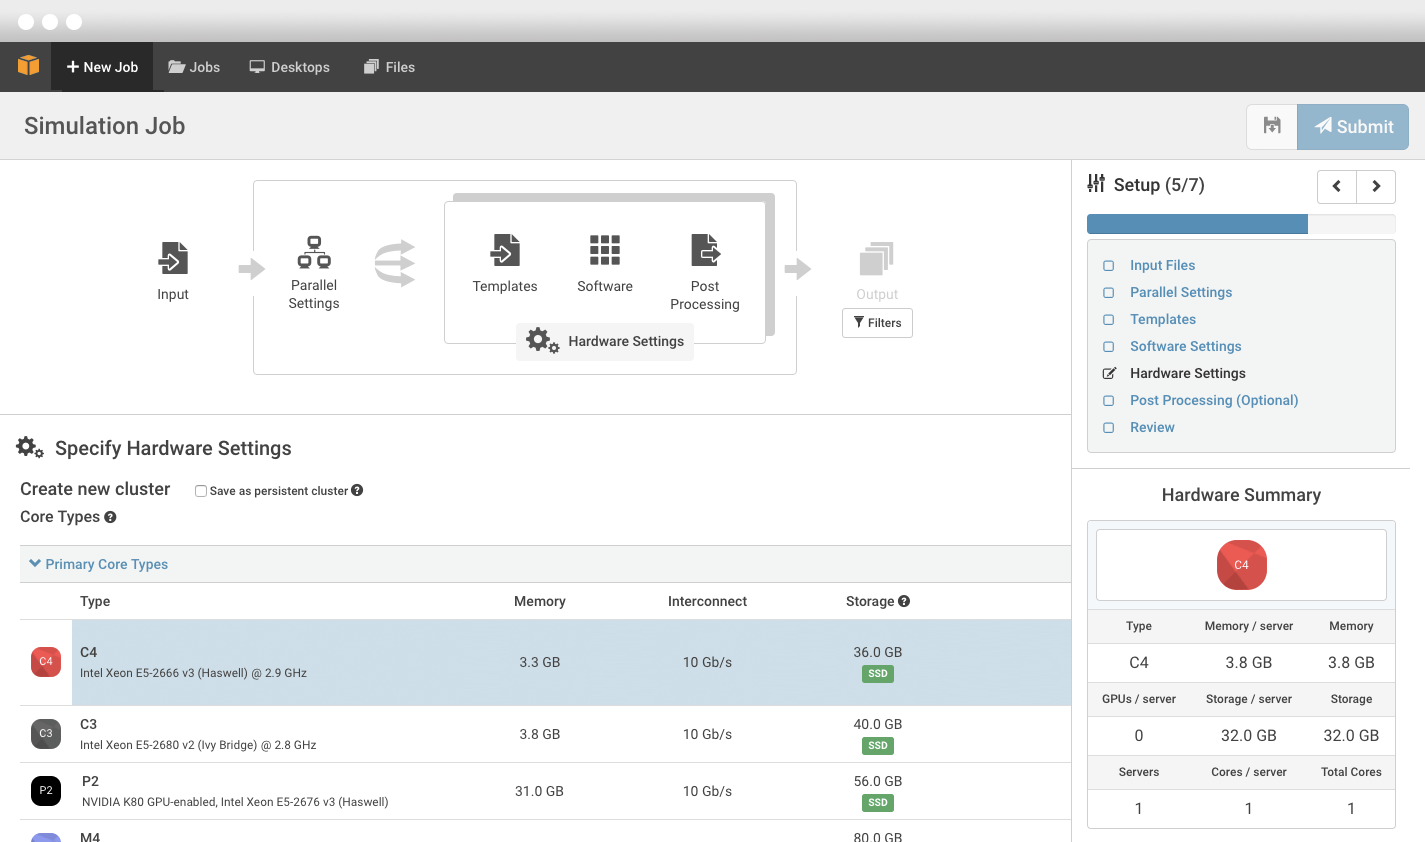The image size is (1425, 842).
Task: Open the Files tab
Action: tap(389, 67)
